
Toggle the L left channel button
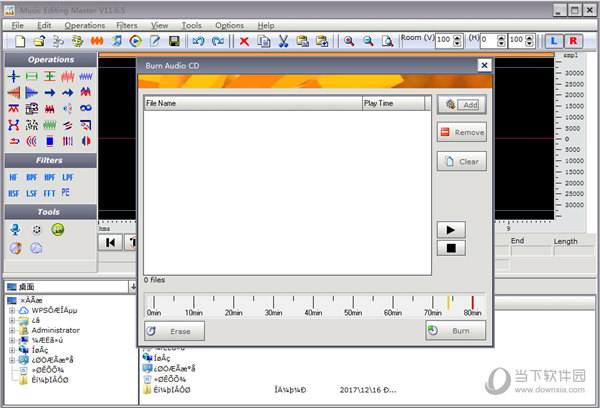tap(554, 41)
